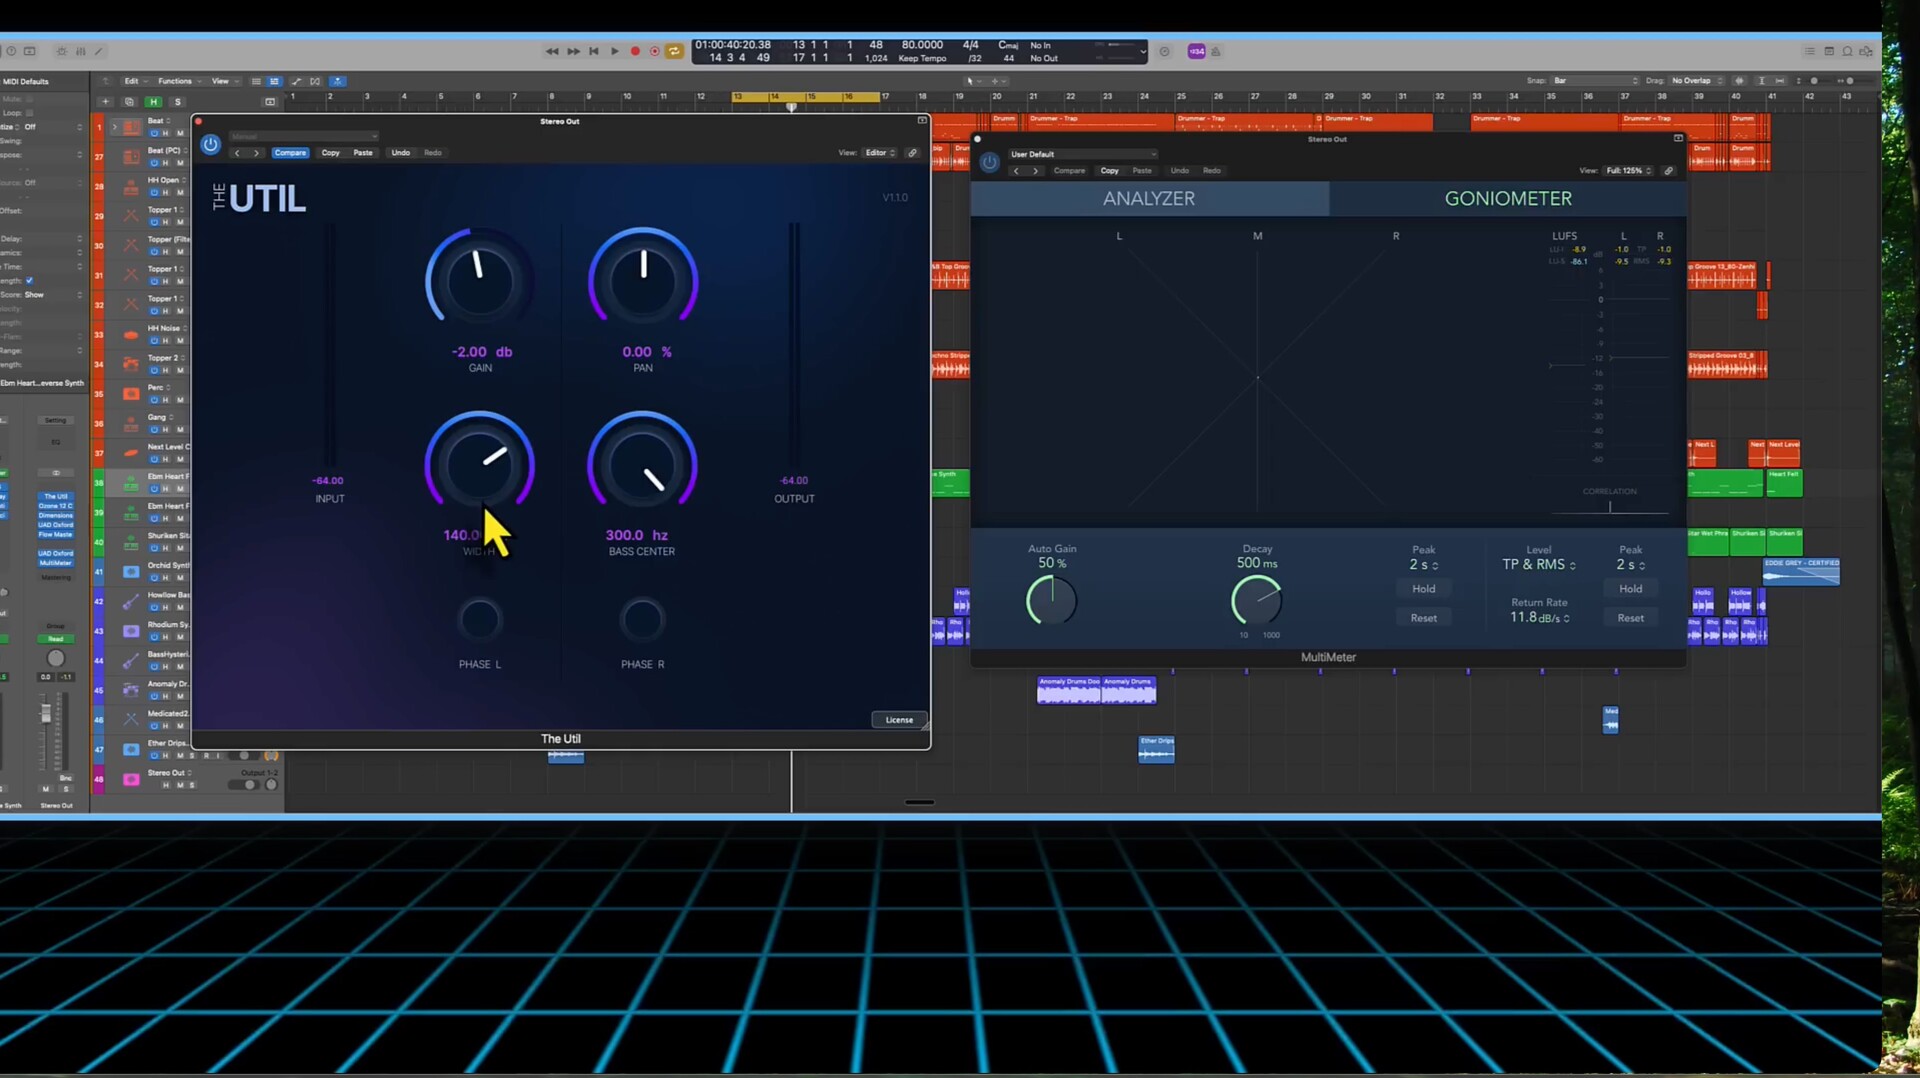Click the purple 1234 count-in icon

[x=1196, y=51]
